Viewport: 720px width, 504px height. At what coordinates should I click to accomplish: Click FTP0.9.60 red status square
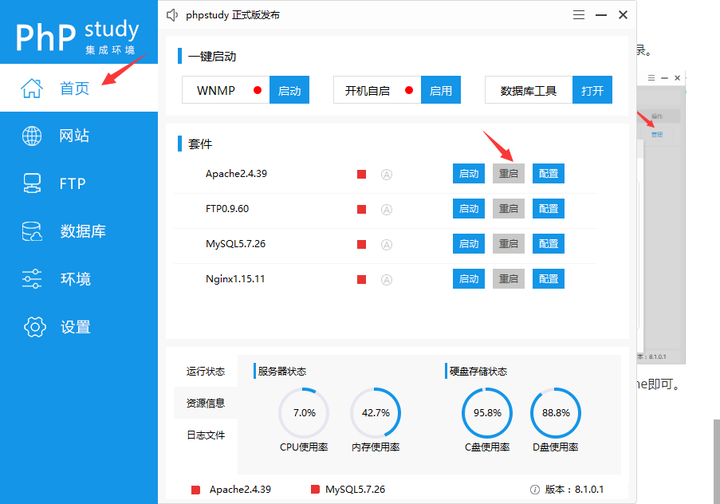tap(362, 210)
